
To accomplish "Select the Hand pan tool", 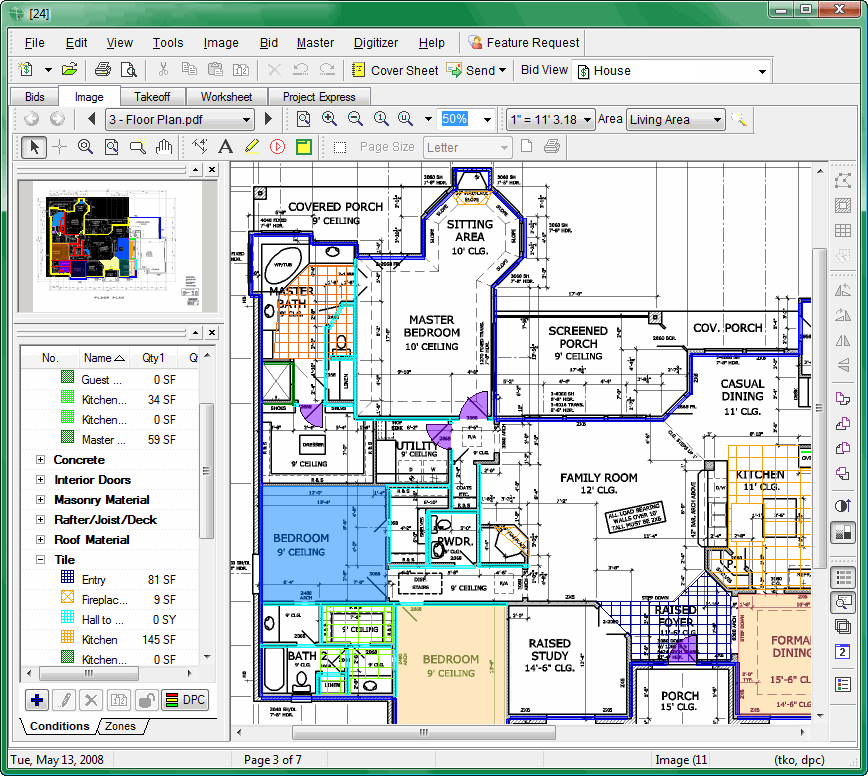I will point(164,147).
